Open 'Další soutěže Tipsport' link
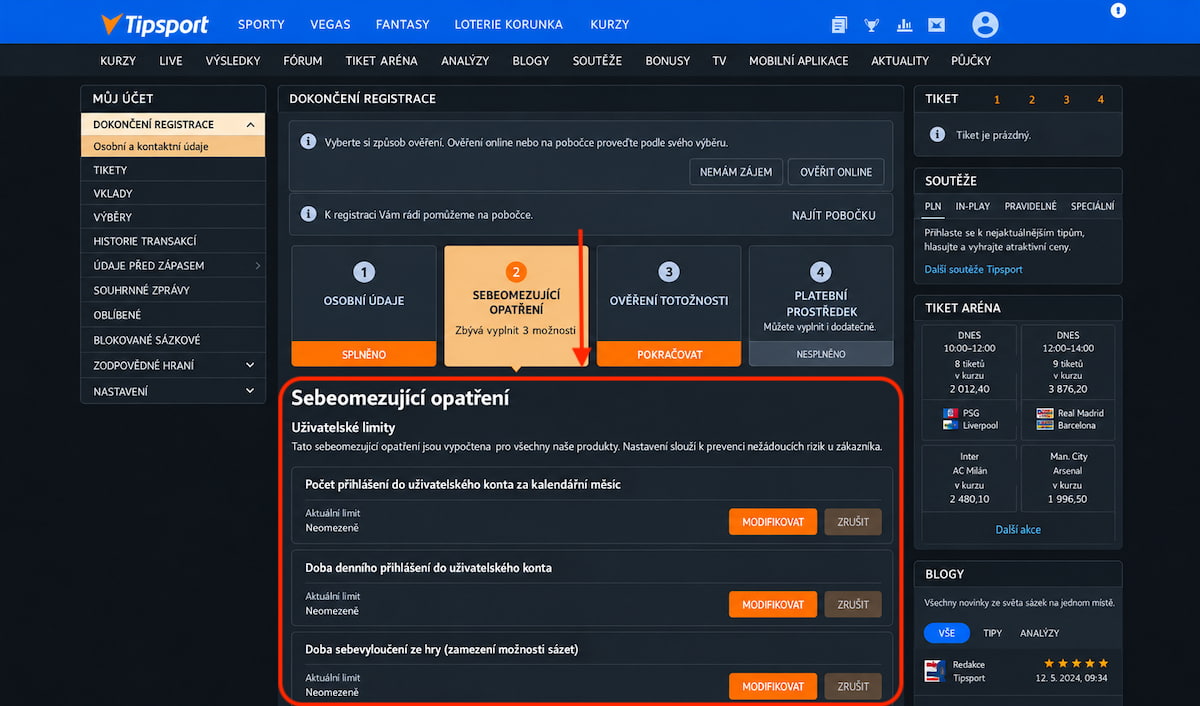1200x706 pixels. click(973, 269)
